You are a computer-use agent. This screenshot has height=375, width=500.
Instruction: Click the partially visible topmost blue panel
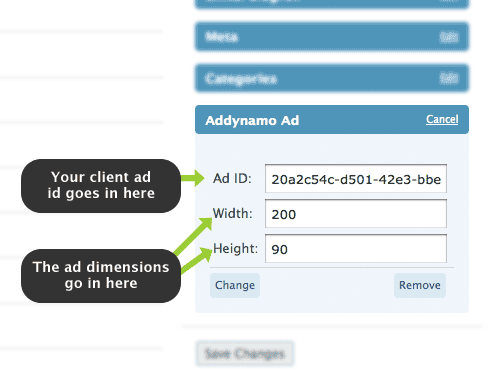click(332, 3)
